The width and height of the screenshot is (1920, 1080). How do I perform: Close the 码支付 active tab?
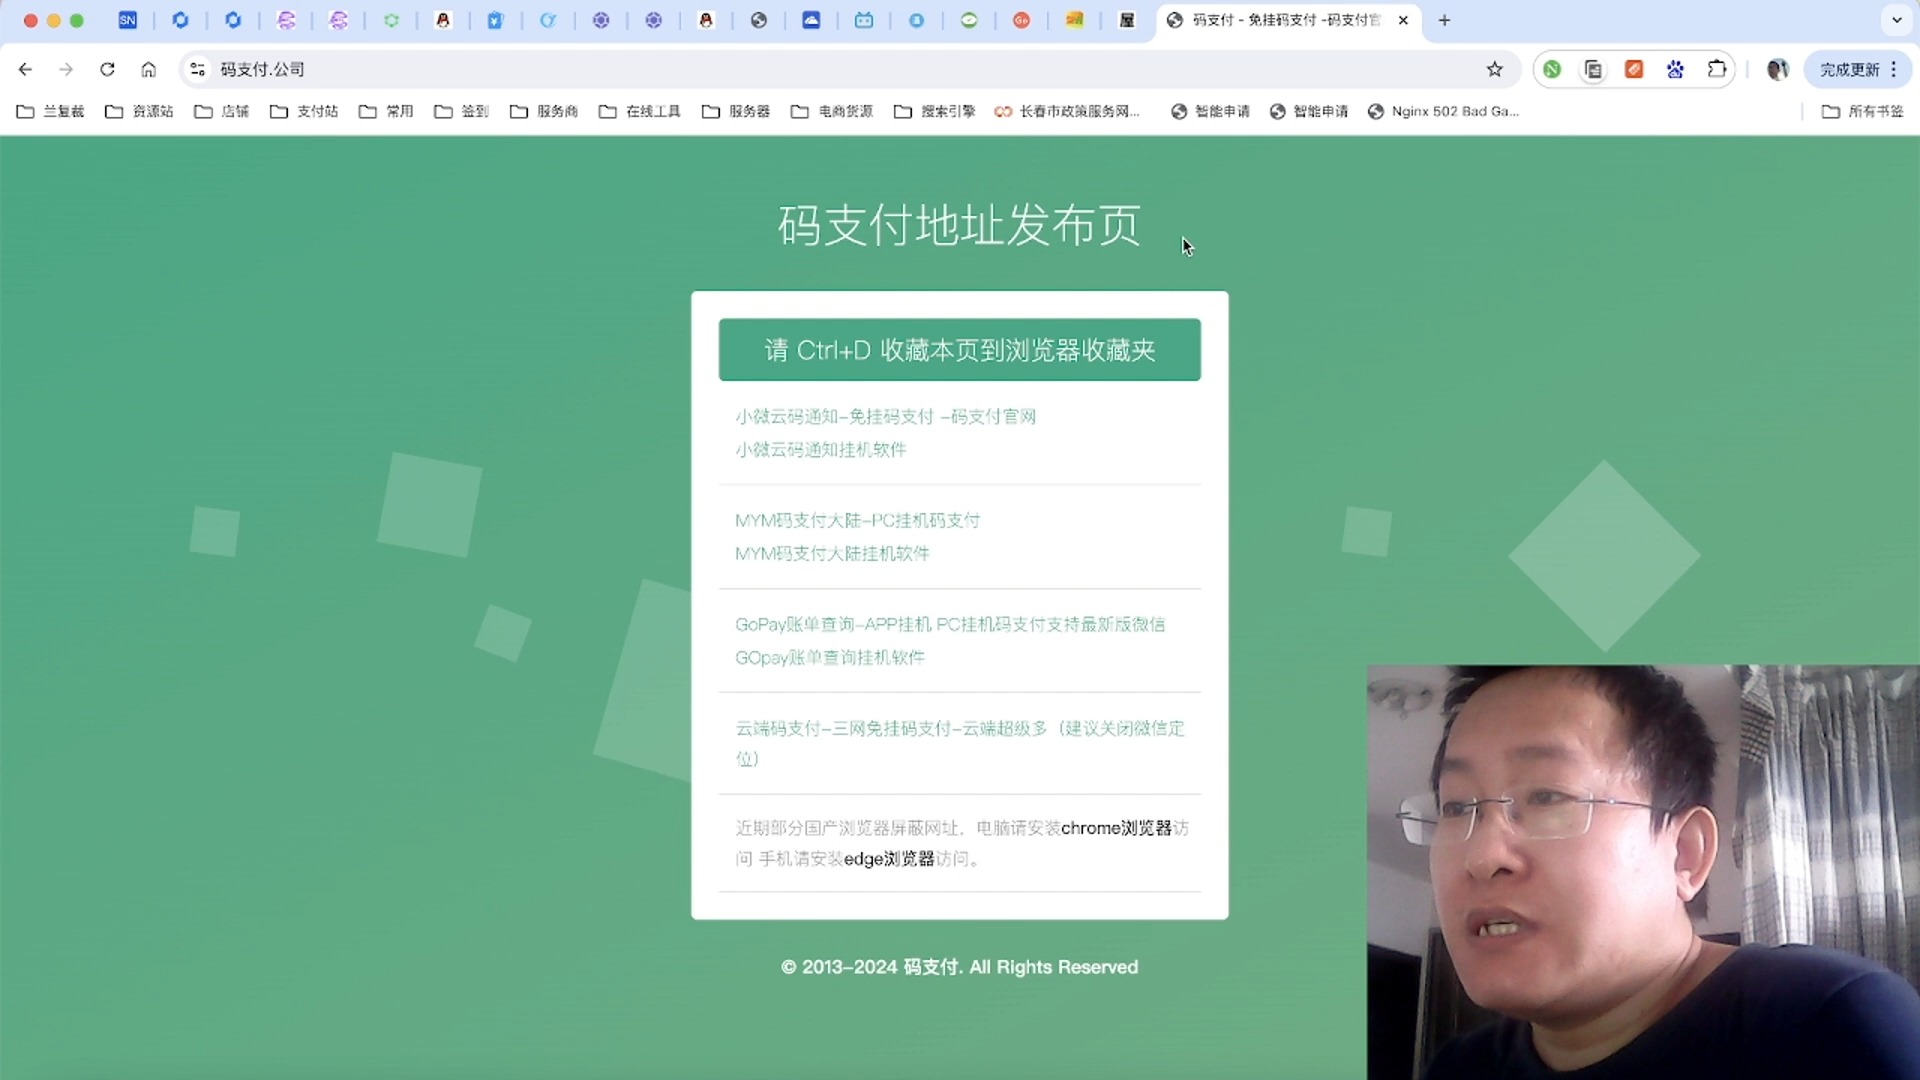pyautogui.click(x=1403, y=20)
